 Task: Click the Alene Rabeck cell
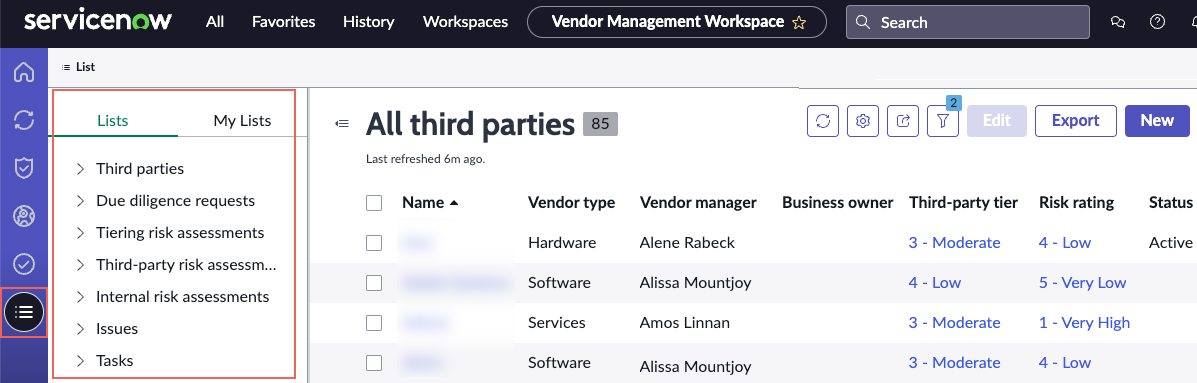687,243
